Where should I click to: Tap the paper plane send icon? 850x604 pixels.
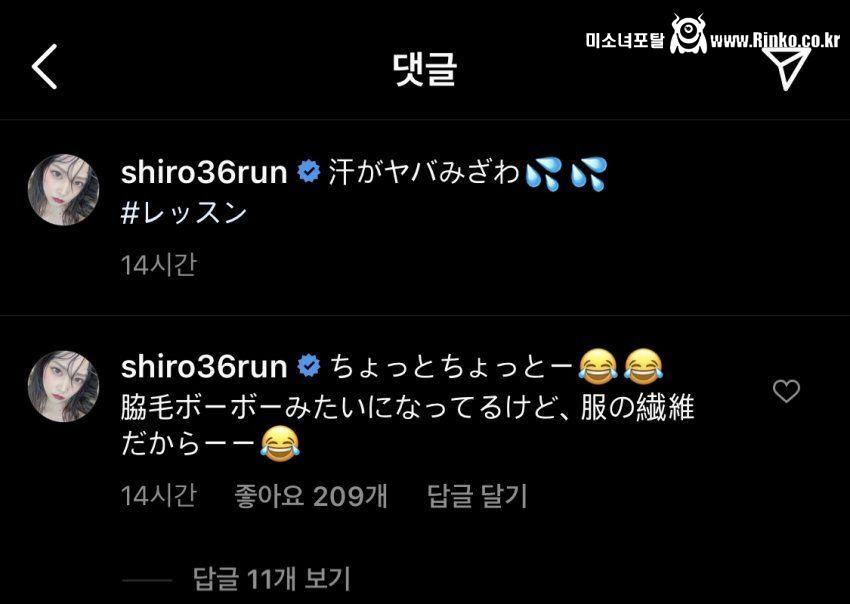pos(787,68)
